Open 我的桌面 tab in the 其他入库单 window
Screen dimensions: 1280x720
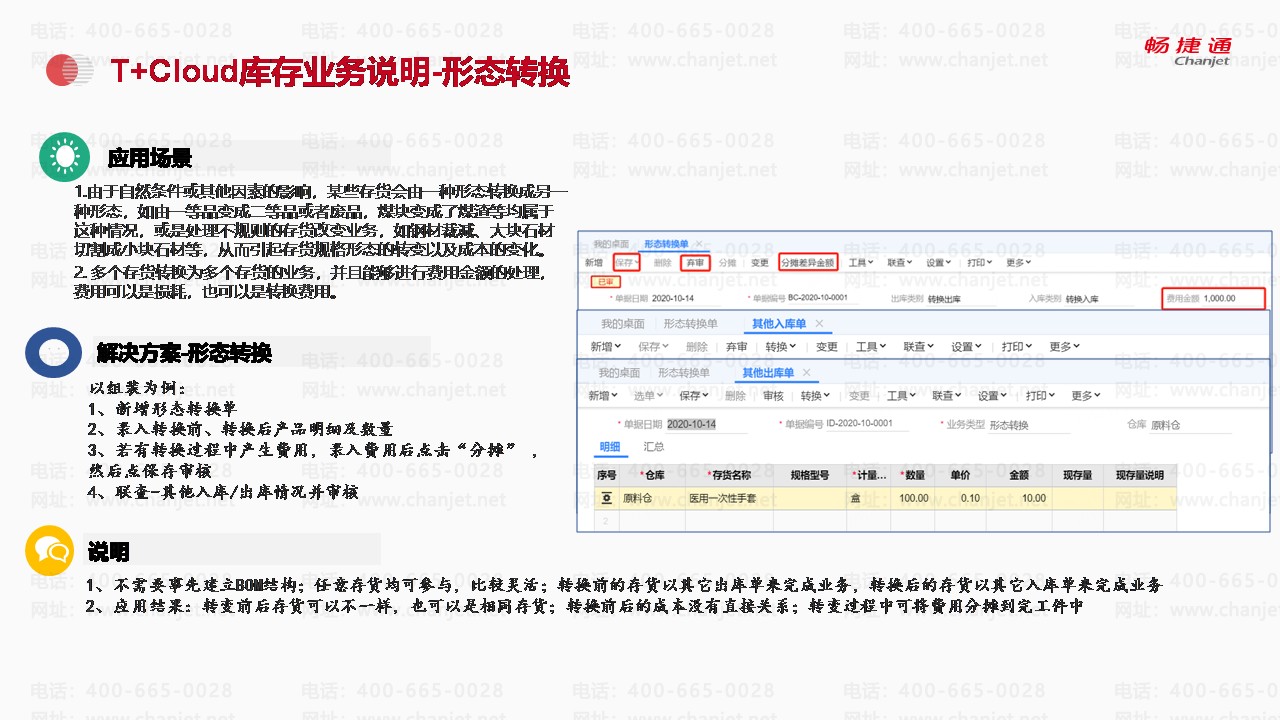[622, 323]
